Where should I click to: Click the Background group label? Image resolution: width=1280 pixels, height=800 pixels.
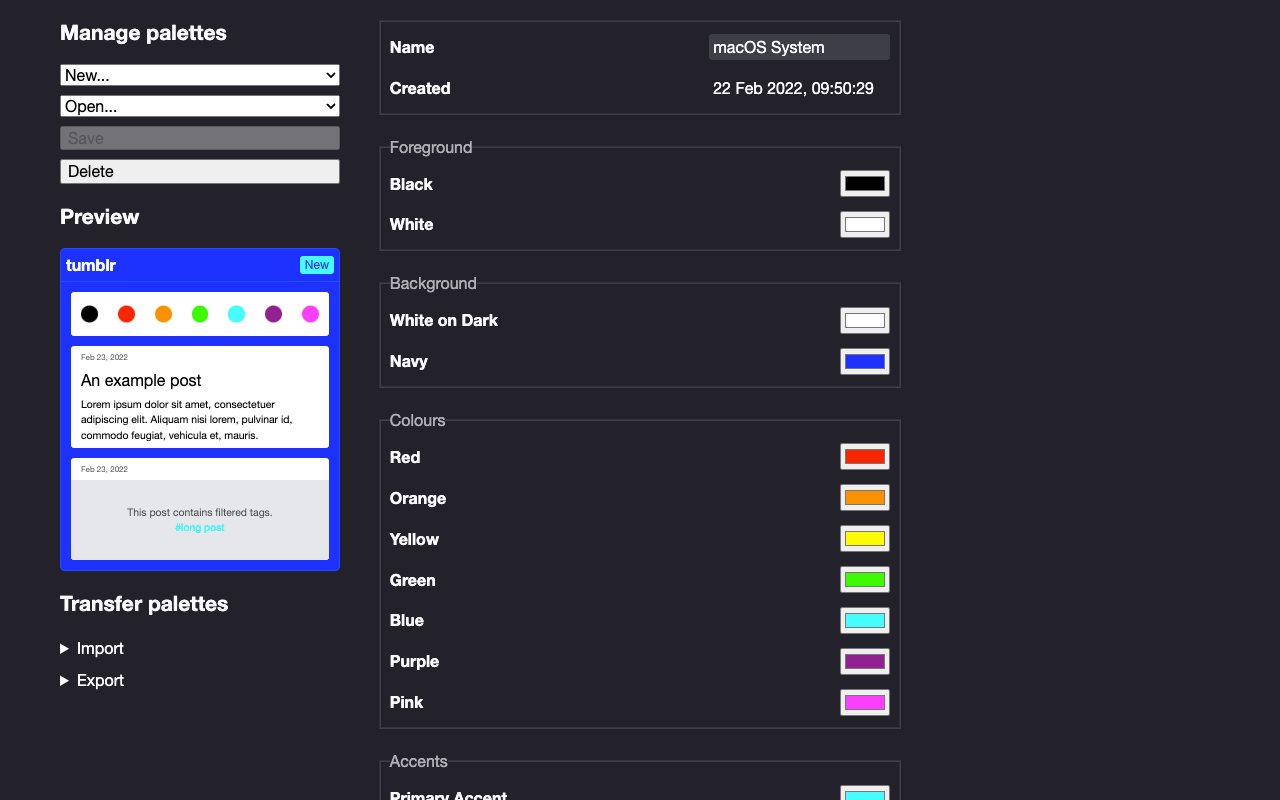pyautogui.click(x=433, y=283)
